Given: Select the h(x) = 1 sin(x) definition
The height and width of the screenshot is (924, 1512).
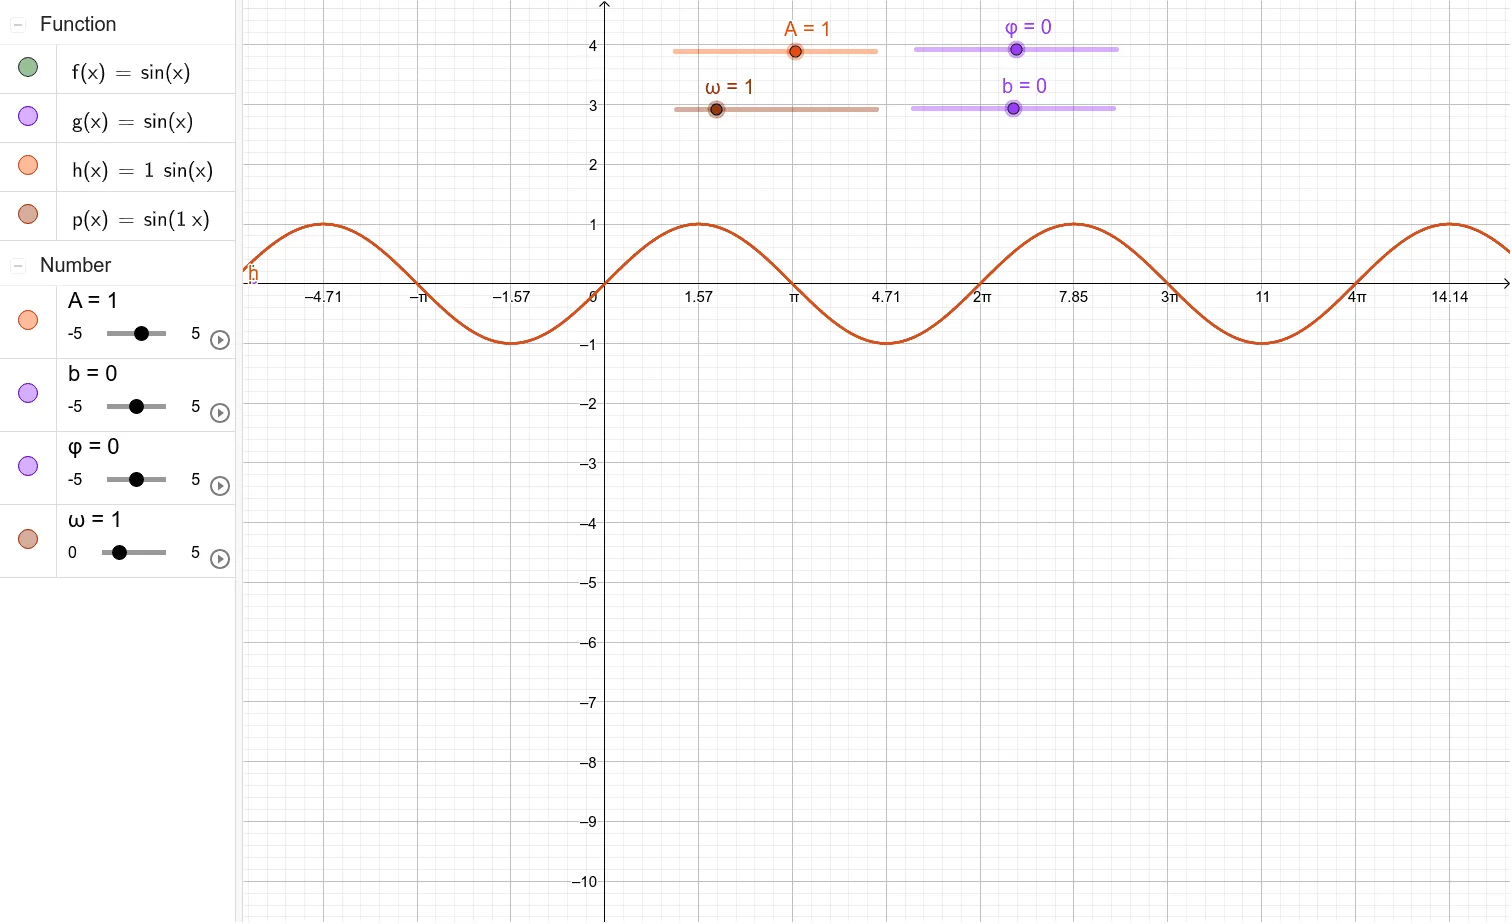Looking at the screenshot, I should 142,170.
